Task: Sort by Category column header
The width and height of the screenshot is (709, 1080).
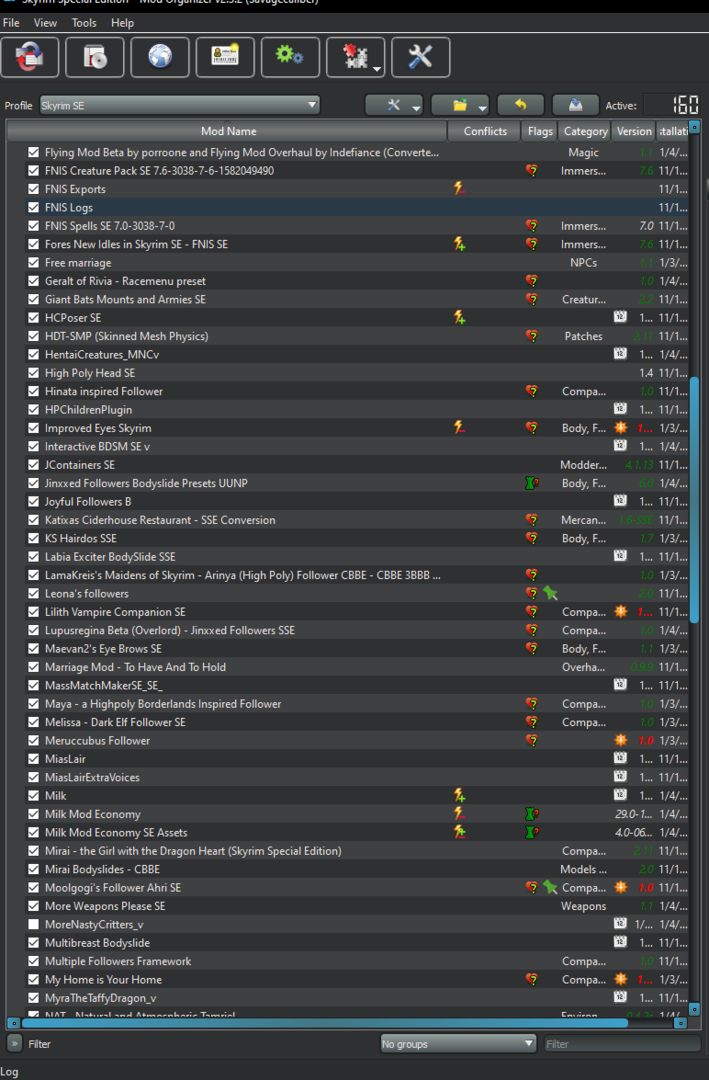Action: click(585, 131)
